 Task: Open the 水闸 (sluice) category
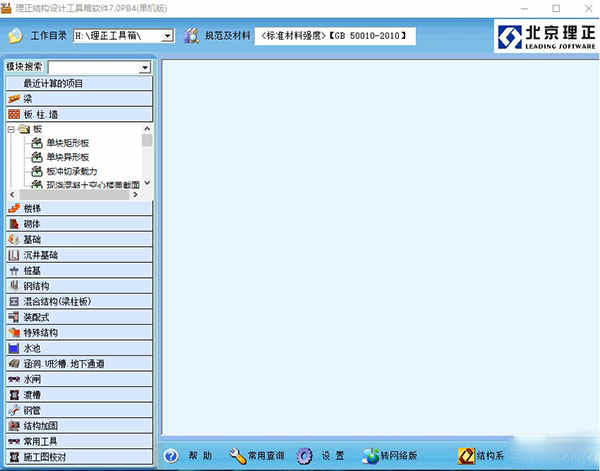[79, 379]
